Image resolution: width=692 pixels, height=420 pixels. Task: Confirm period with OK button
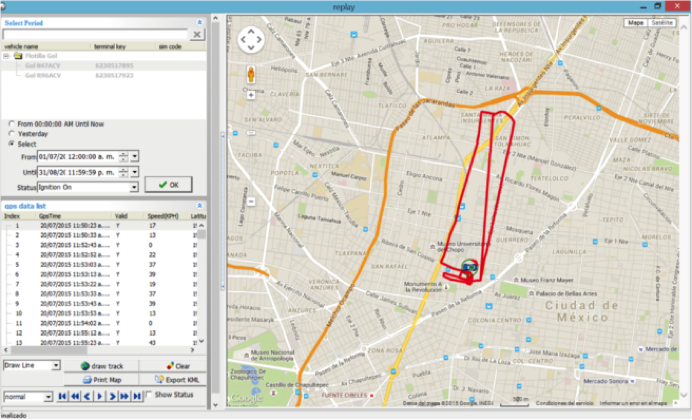coord(168,185)
